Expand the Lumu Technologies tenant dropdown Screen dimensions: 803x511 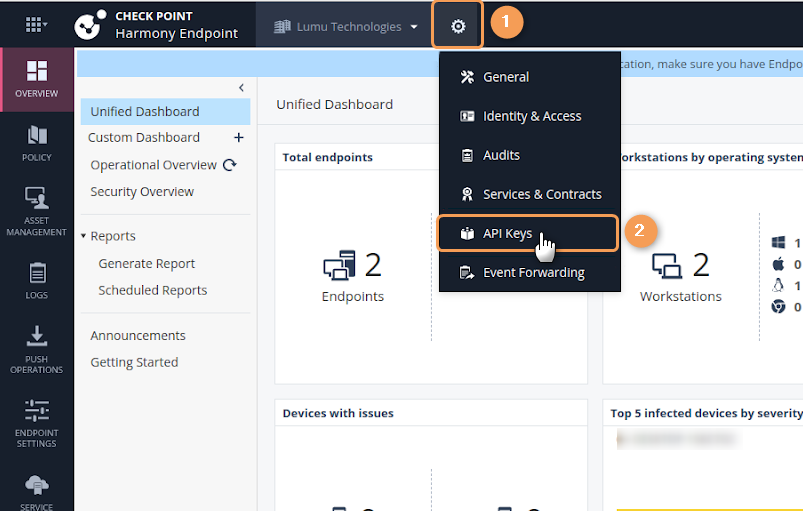[x=345, y=27]
